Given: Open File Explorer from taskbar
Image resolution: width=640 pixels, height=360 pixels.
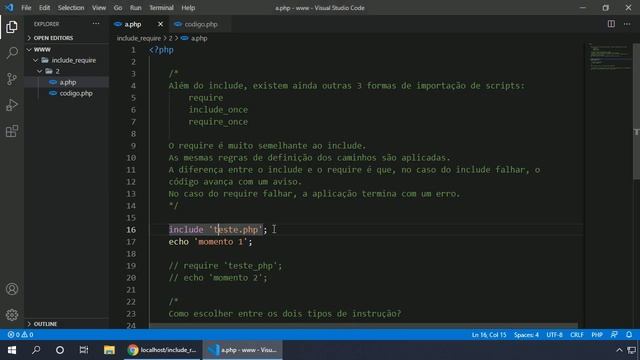Looking at the screenshot, I should tap(109, 350).
